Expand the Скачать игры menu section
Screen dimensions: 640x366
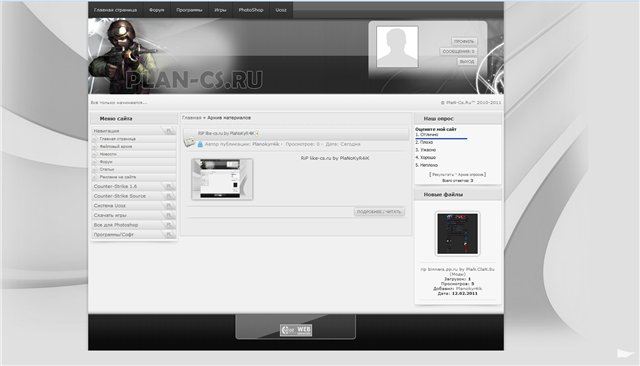(134, 215)
